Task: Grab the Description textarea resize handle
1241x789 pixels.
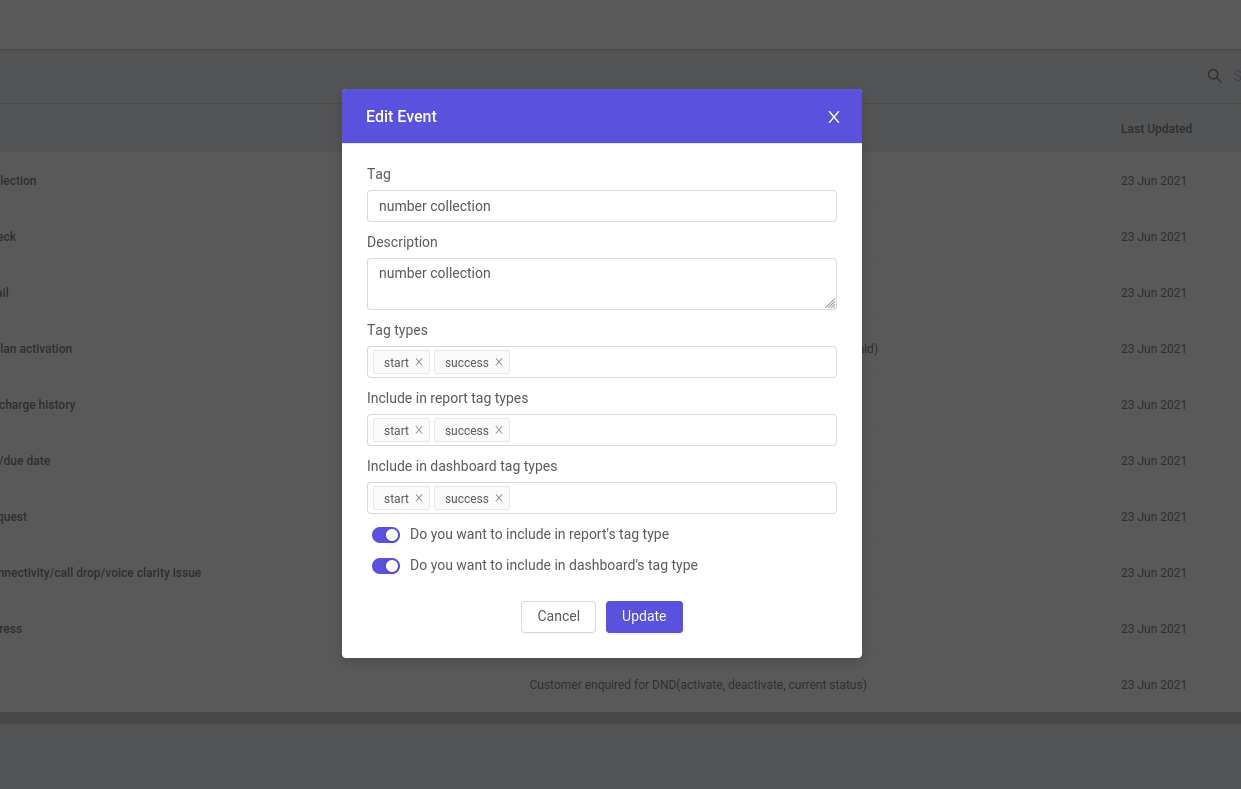Action: (830, 303)
